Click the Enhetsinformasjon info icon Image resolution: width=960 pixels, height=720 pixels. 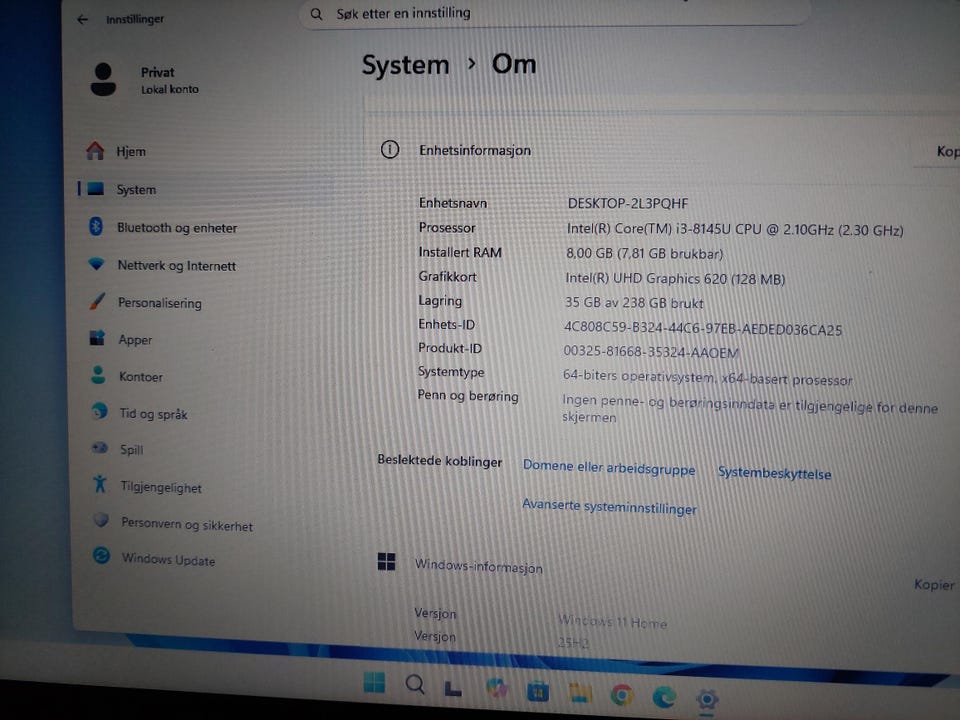390,149
